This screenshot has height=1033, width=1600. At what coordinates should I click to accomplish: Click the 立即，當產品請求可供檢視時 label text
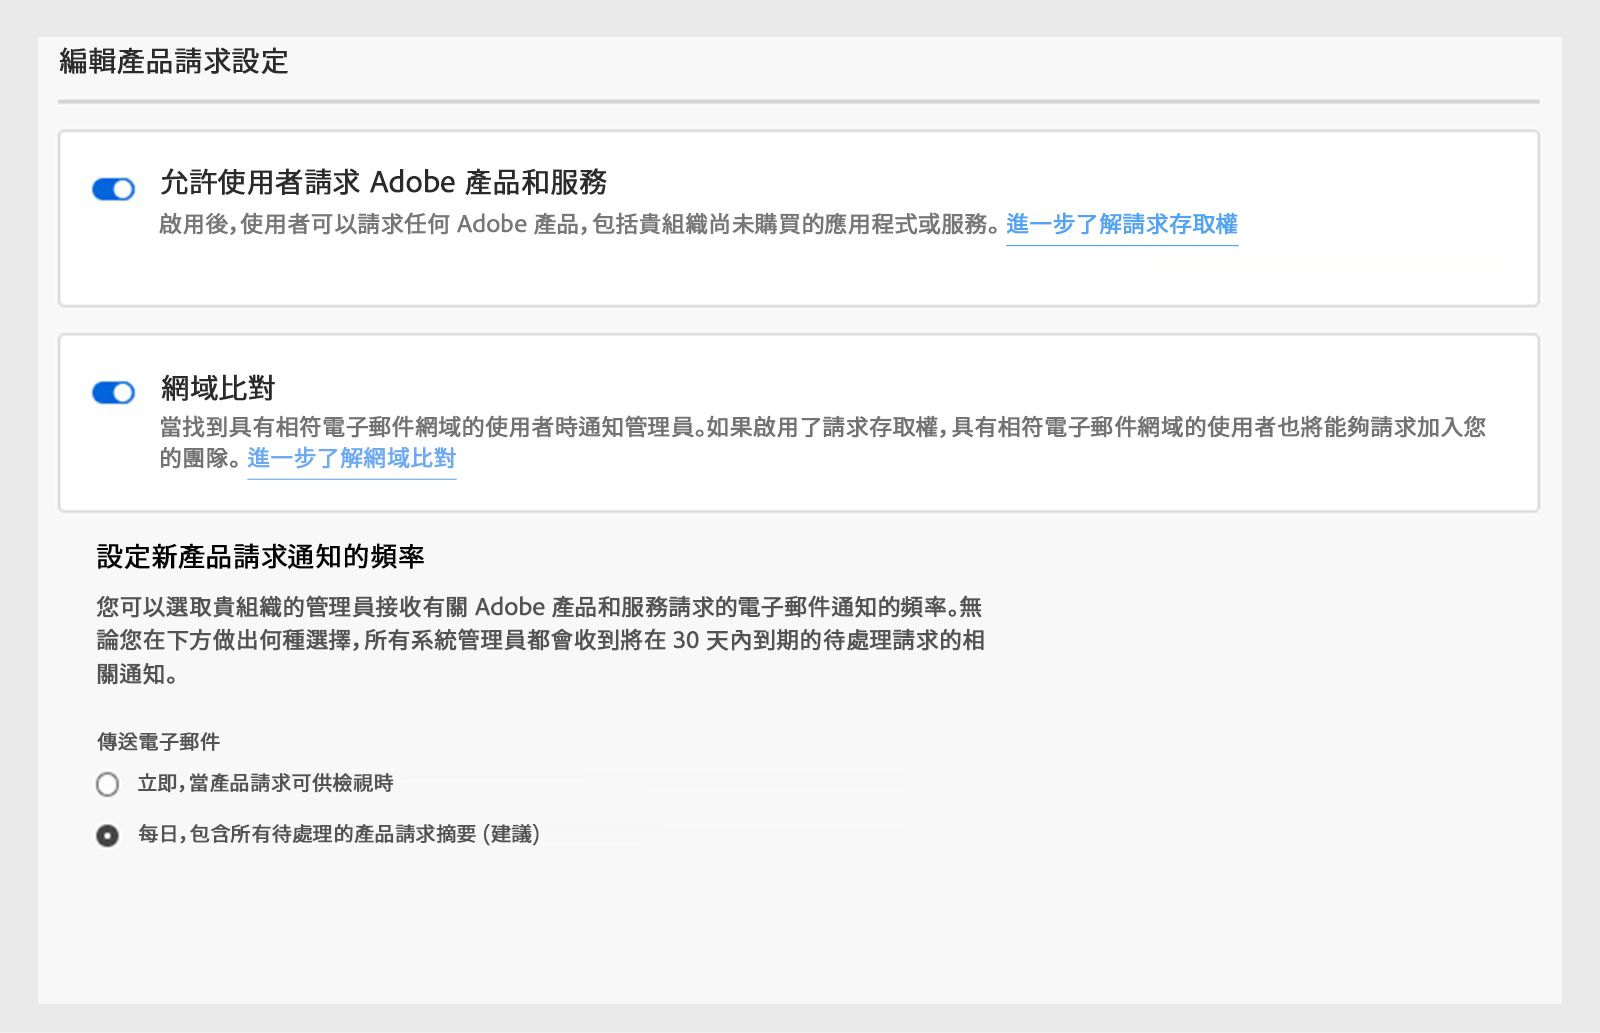coord(266,783)
